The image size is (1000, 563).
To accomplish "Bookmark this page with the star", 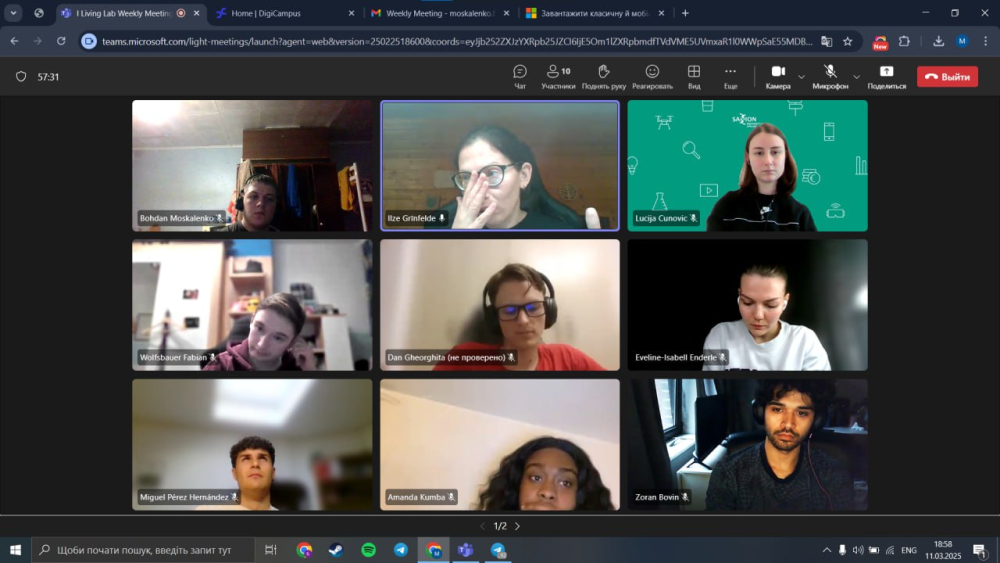I will click(x=848, y=41).
